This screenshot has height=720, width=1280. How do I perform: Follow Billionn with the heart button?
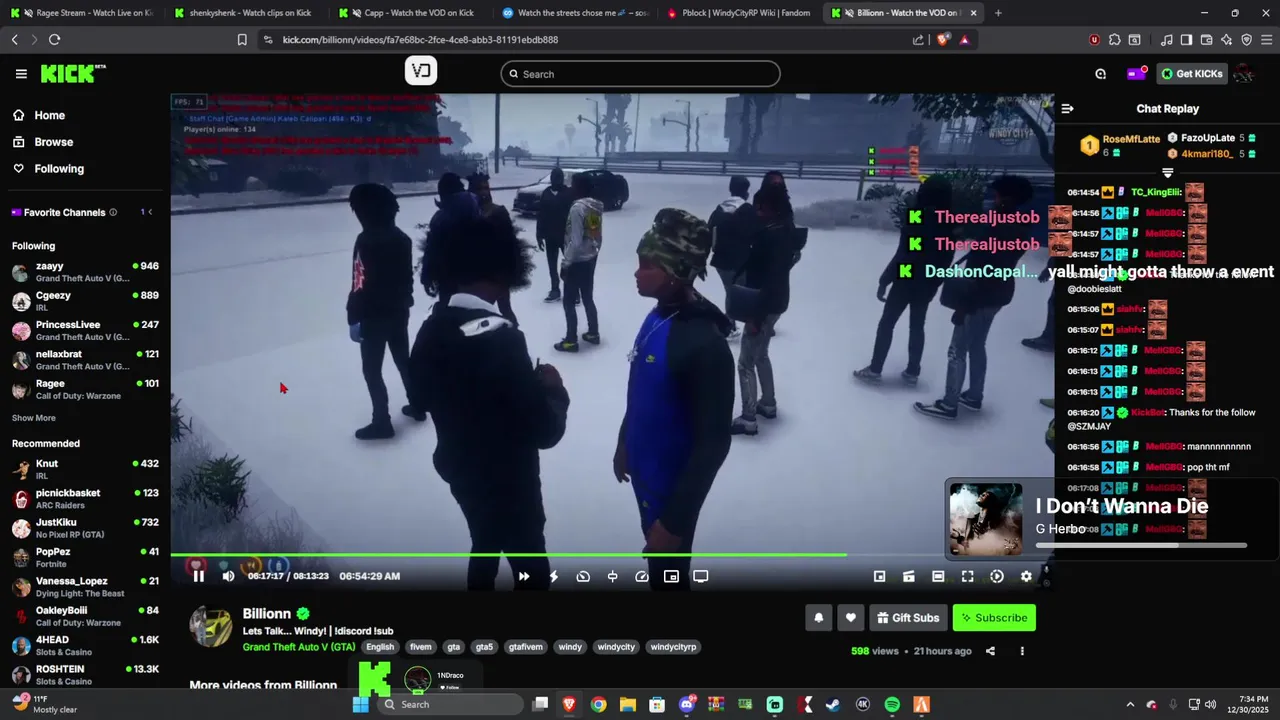850,618
